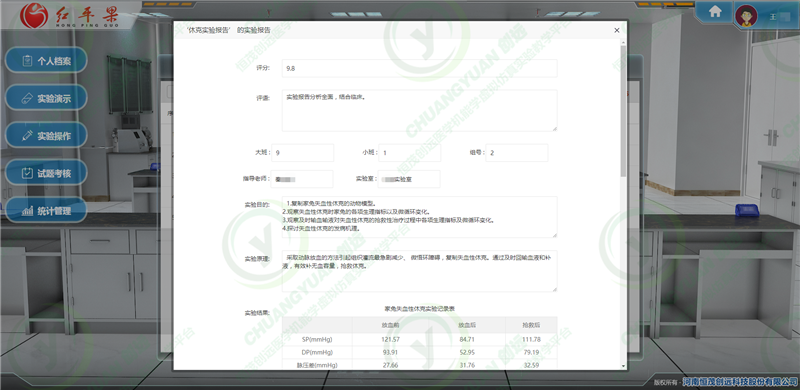Click into the 实验原理 text area
This screenshot has width=800, height=390.
pyautogui.click(x=419, y=271)
